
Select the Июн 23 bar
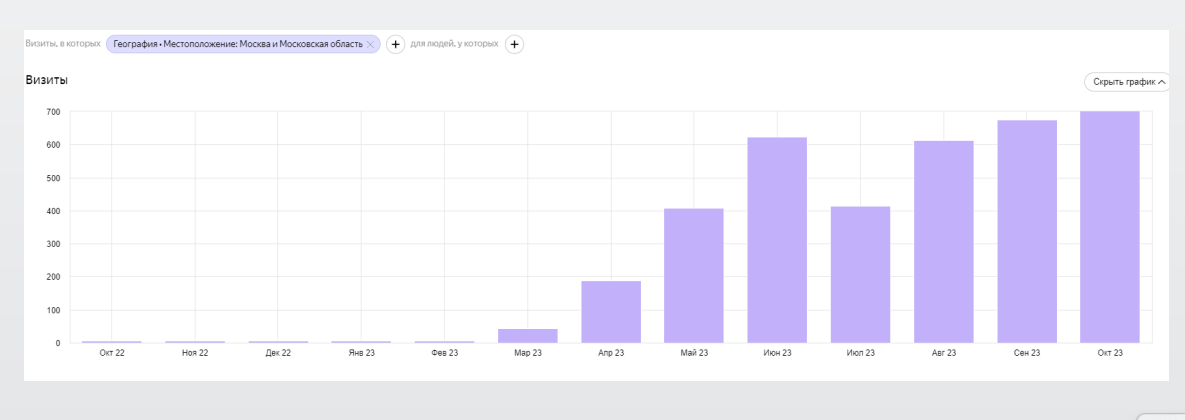click(x=777, y=240)
